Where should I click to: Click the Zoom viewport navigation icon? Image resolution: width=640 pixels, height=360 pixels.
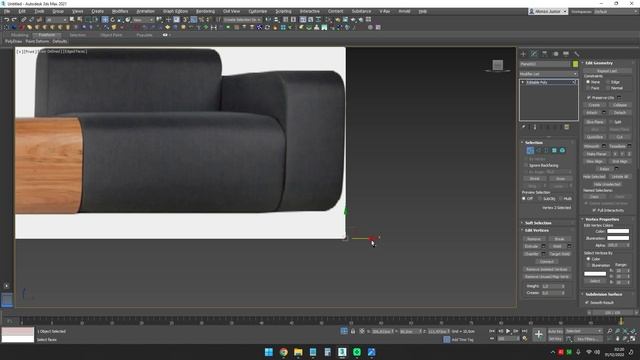[x=609, y=331]
